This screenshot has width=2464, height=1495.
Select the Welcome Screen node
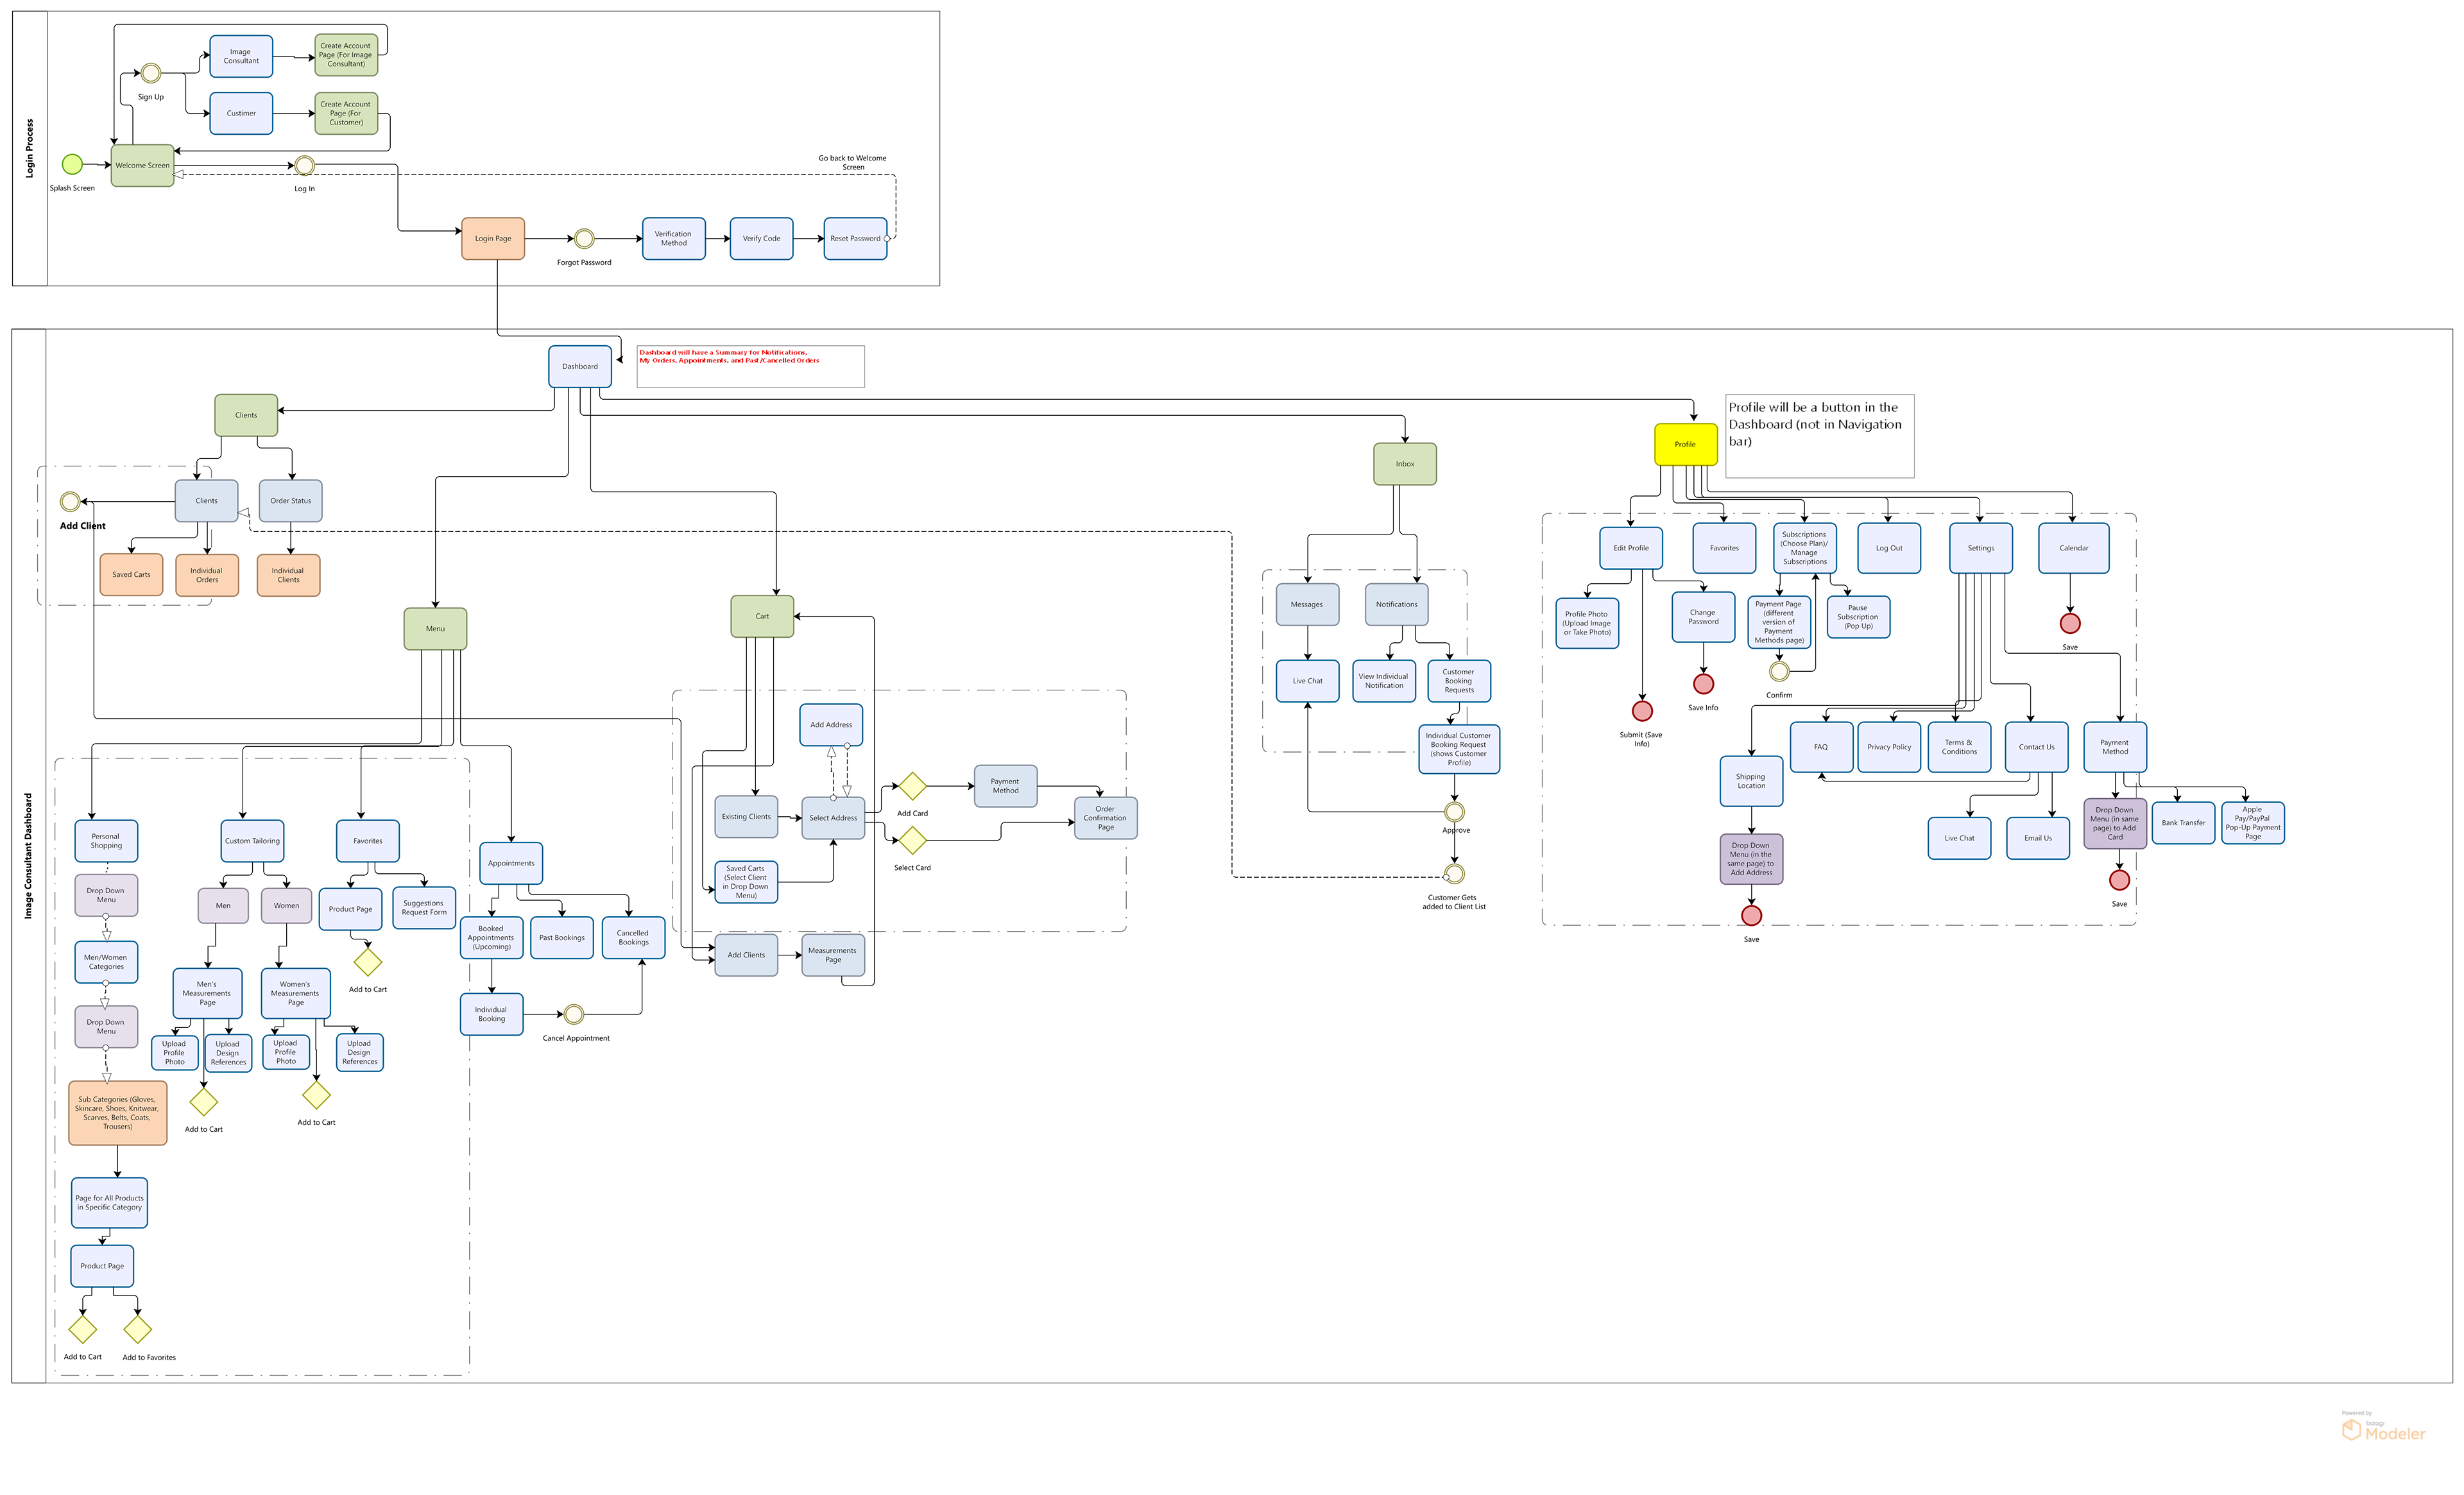point(143,165)
